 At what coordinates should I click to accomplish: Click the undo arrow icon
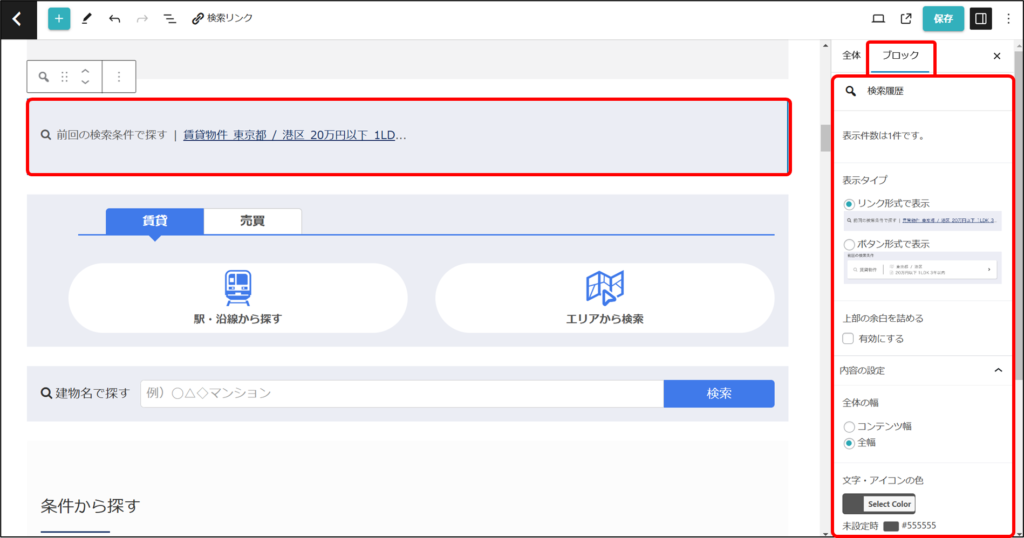click(114, 18)
